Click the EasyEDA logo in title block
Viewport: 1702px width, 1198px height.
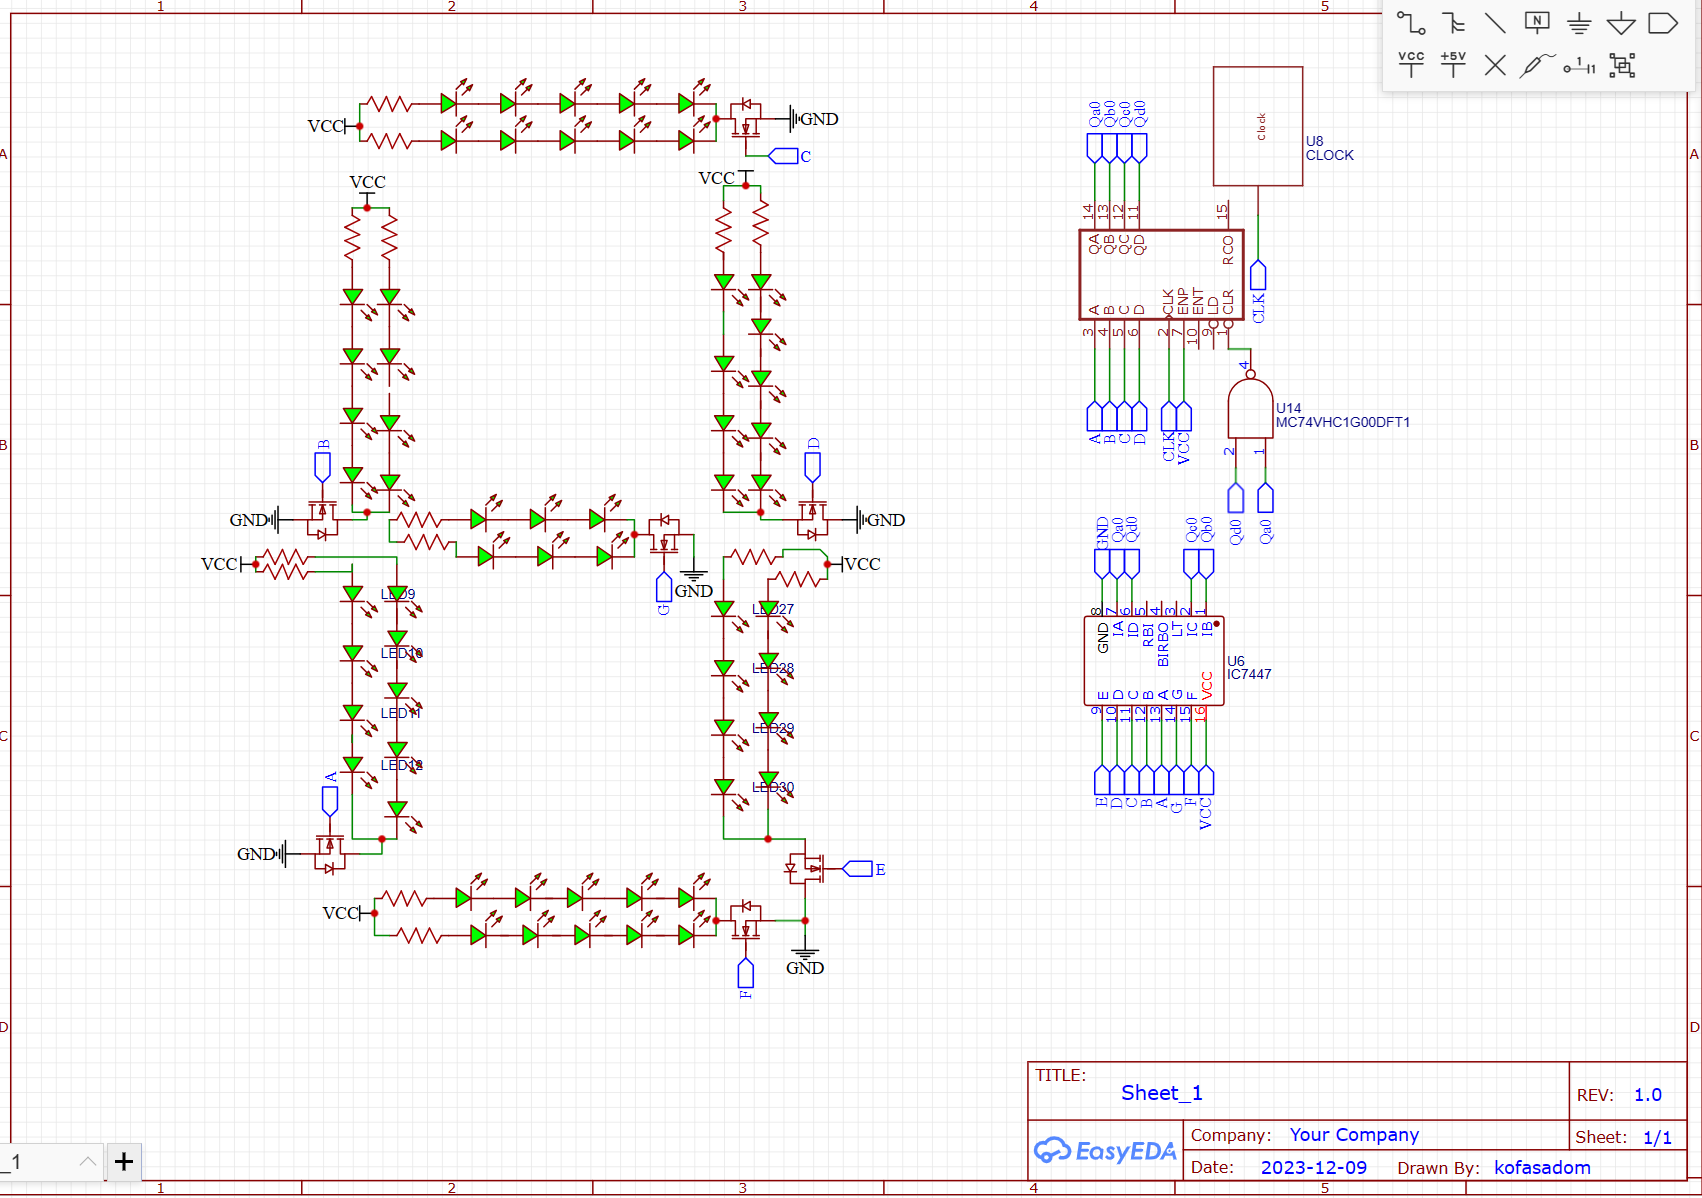pyautogui.click(x=1105, y=1151)
